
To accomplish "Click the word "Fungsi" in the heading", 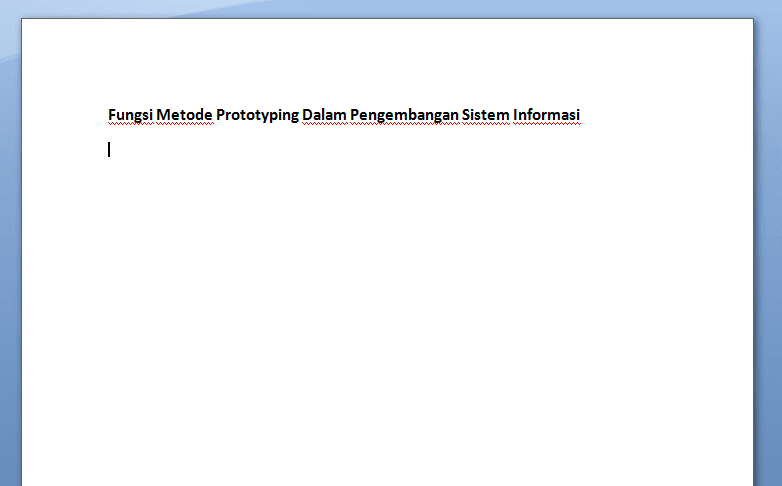I will coord(130,115).
